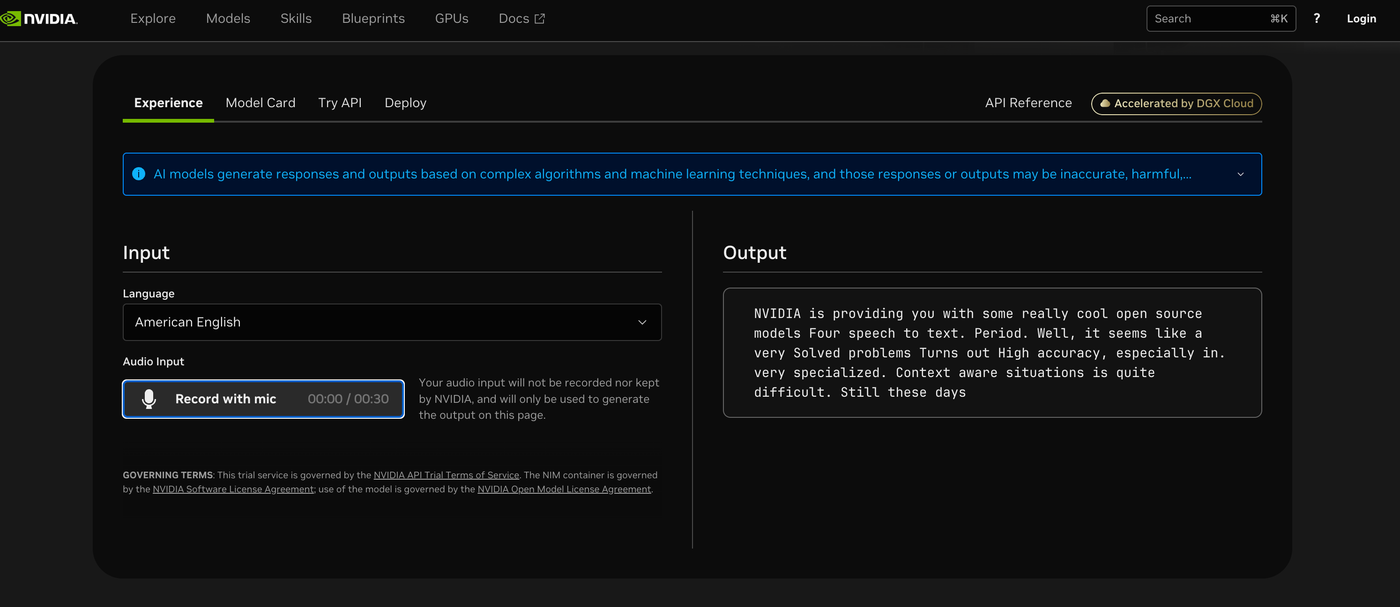This screenshot has height=607, width=1400.
Task: Click the NVIDIA logo
Action: 39,18
